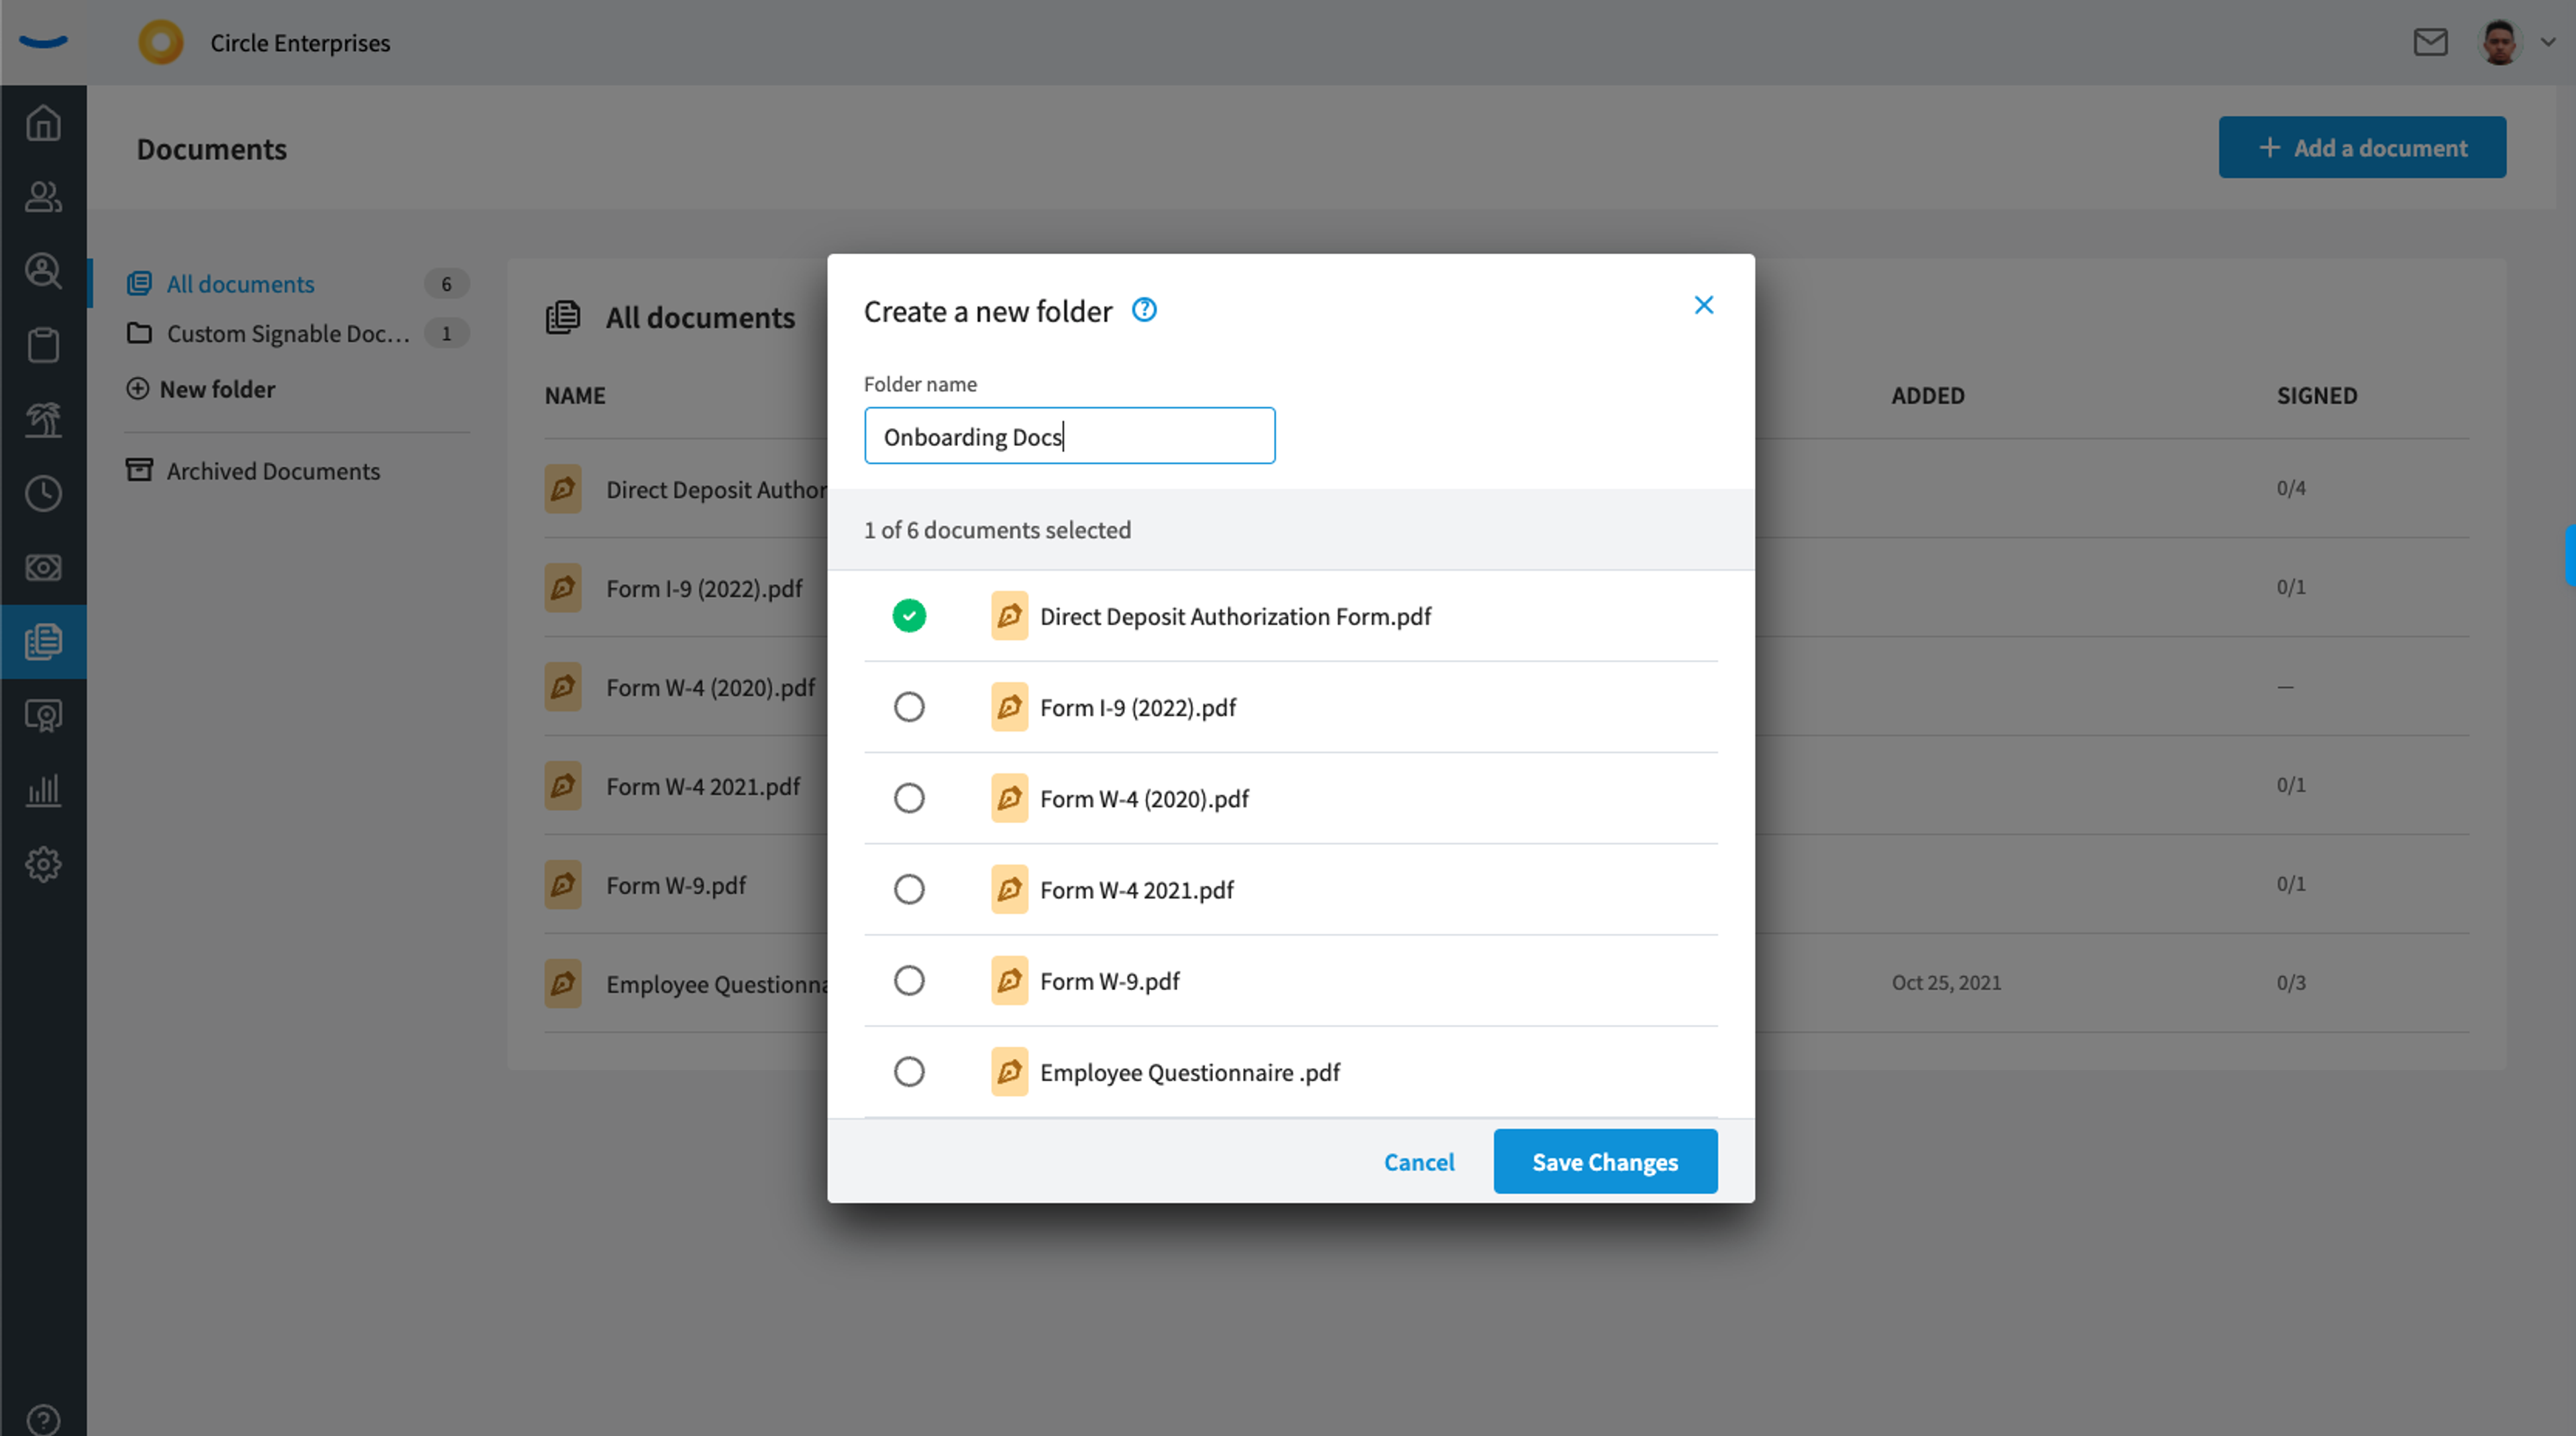2576x1436 pixels.
Task: Click the Save Changes button
Action: (1605, 1162)
